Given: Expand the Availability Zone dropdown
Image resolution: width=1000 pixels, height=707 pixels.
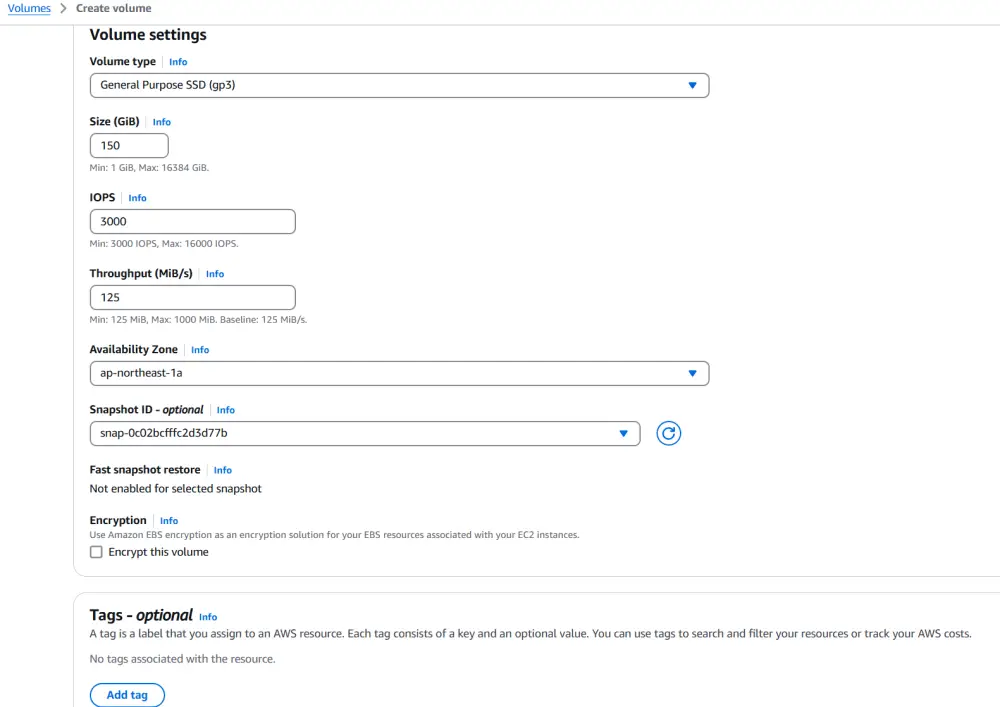Looking at the screenshot, I should 399,373.
